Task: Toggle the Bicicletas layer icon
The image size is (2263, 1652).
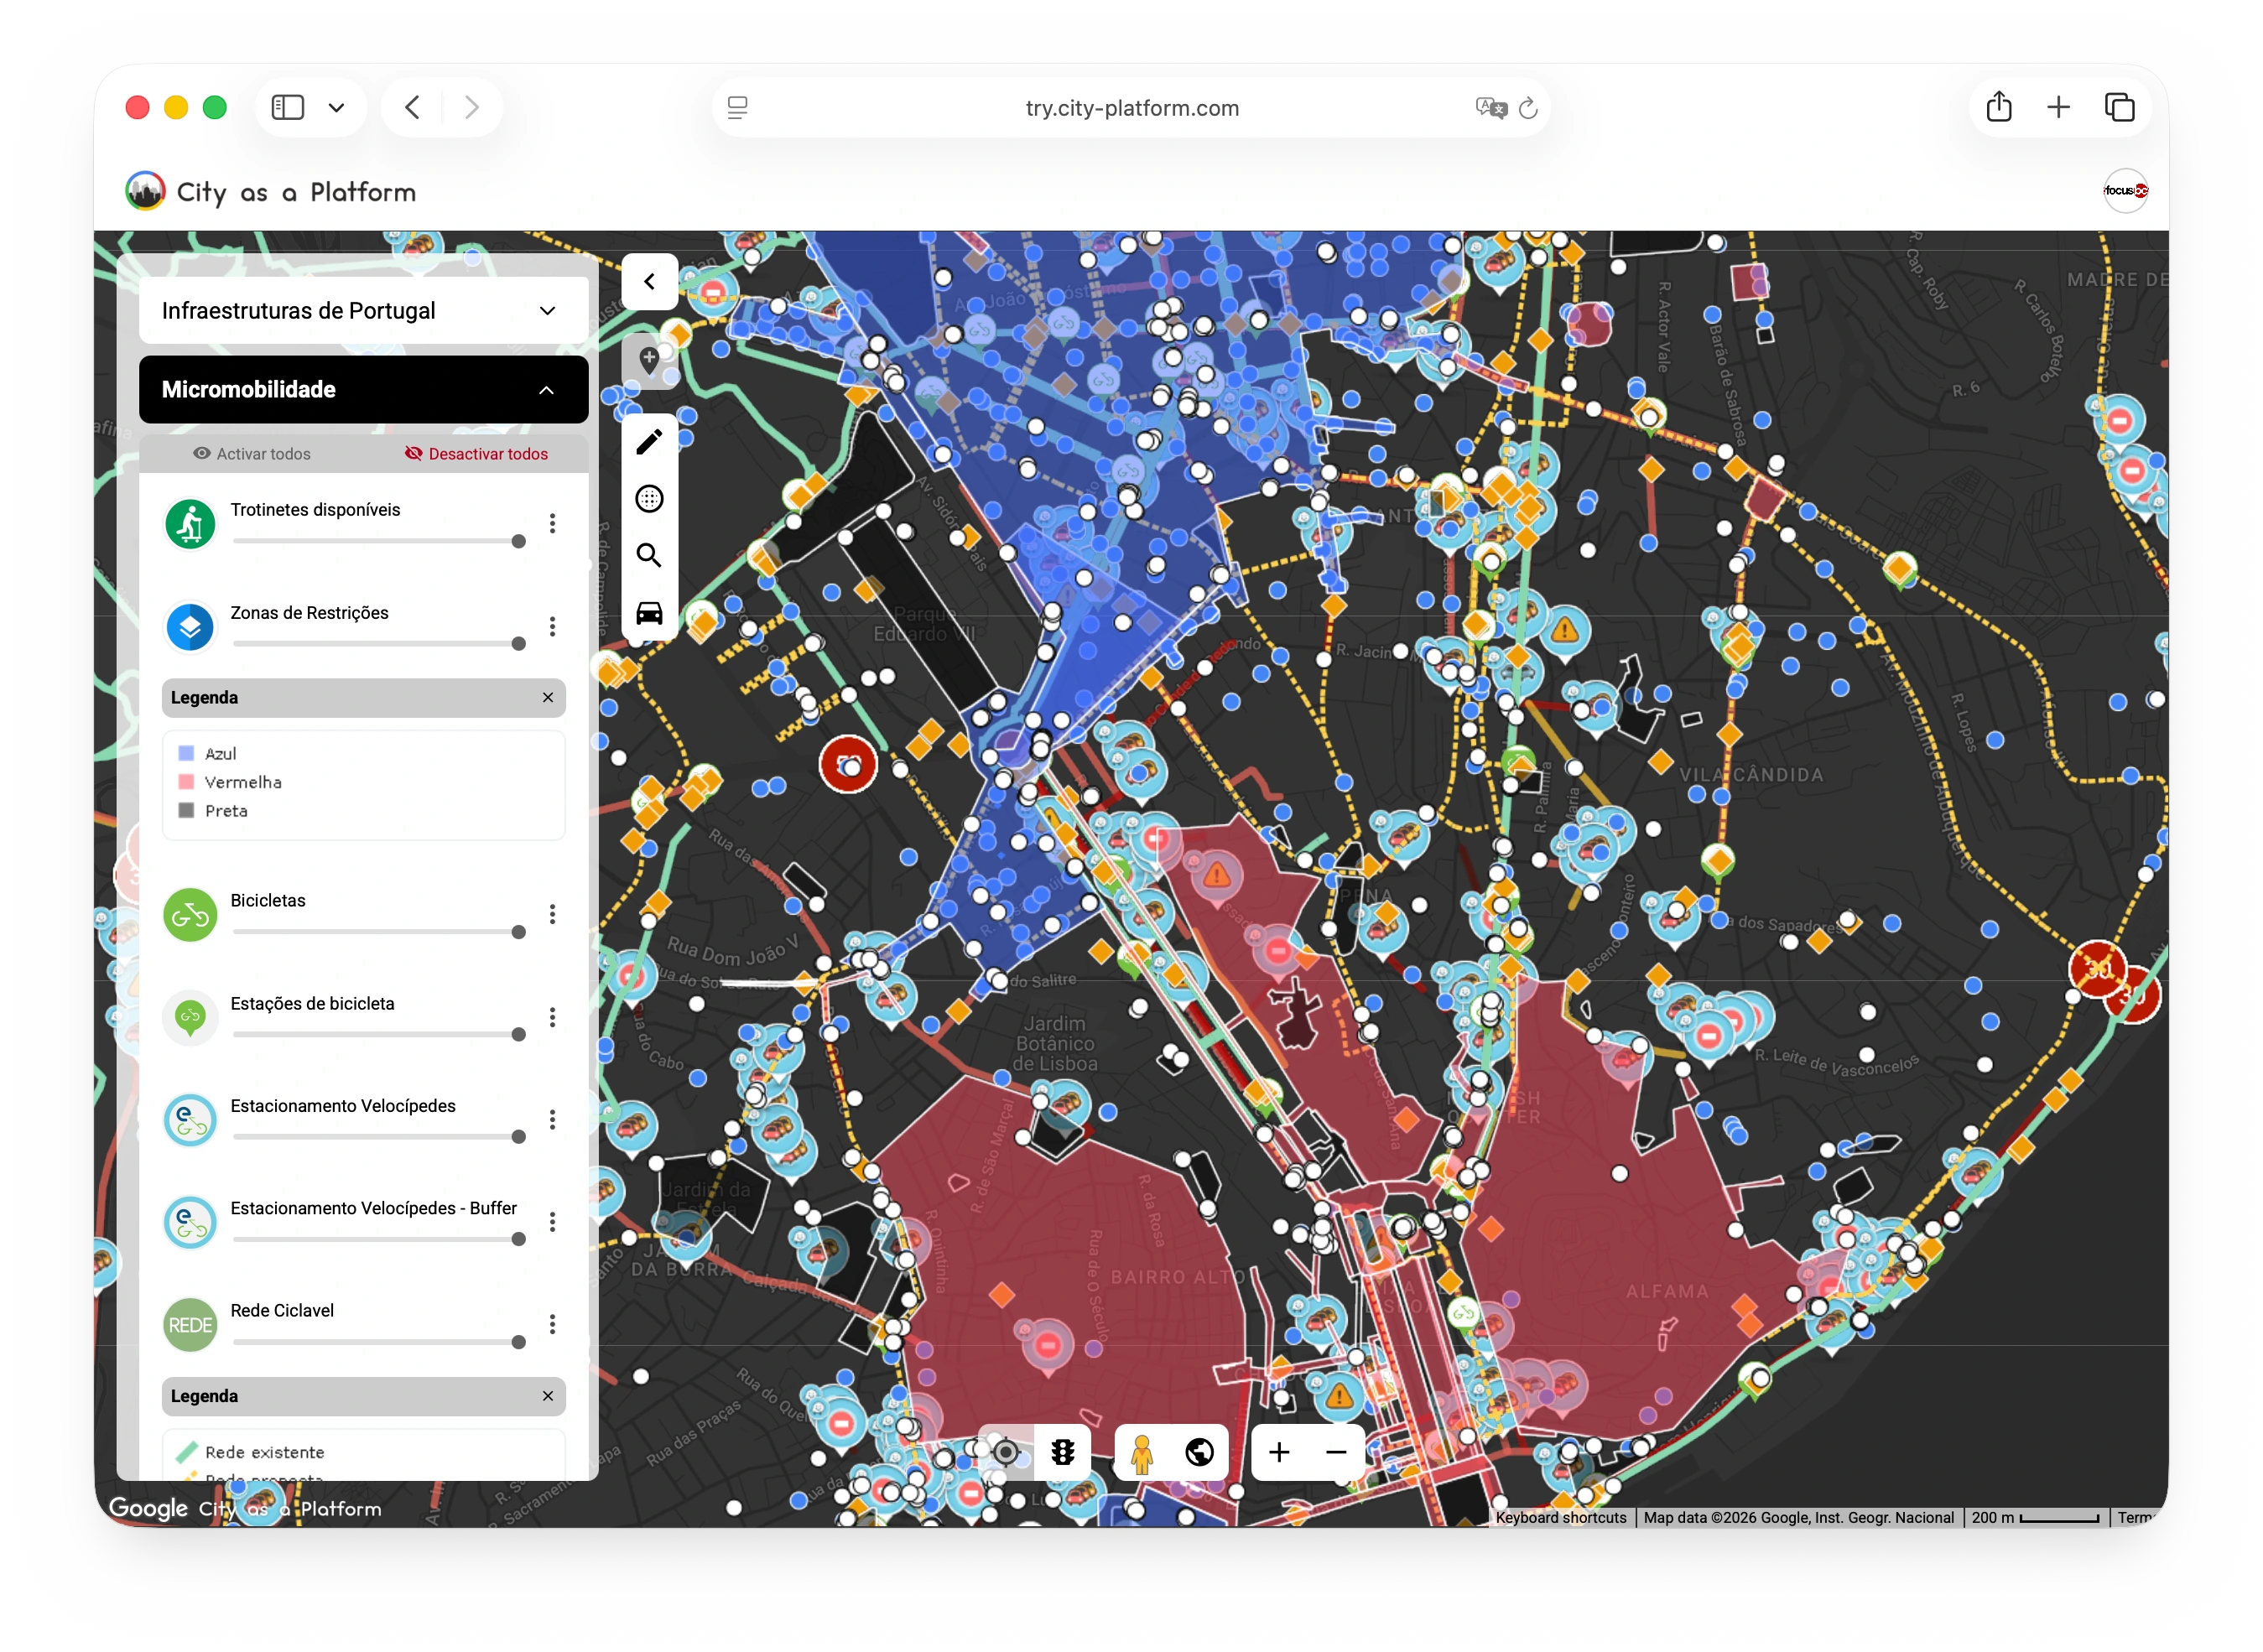Action: point(190,915)
